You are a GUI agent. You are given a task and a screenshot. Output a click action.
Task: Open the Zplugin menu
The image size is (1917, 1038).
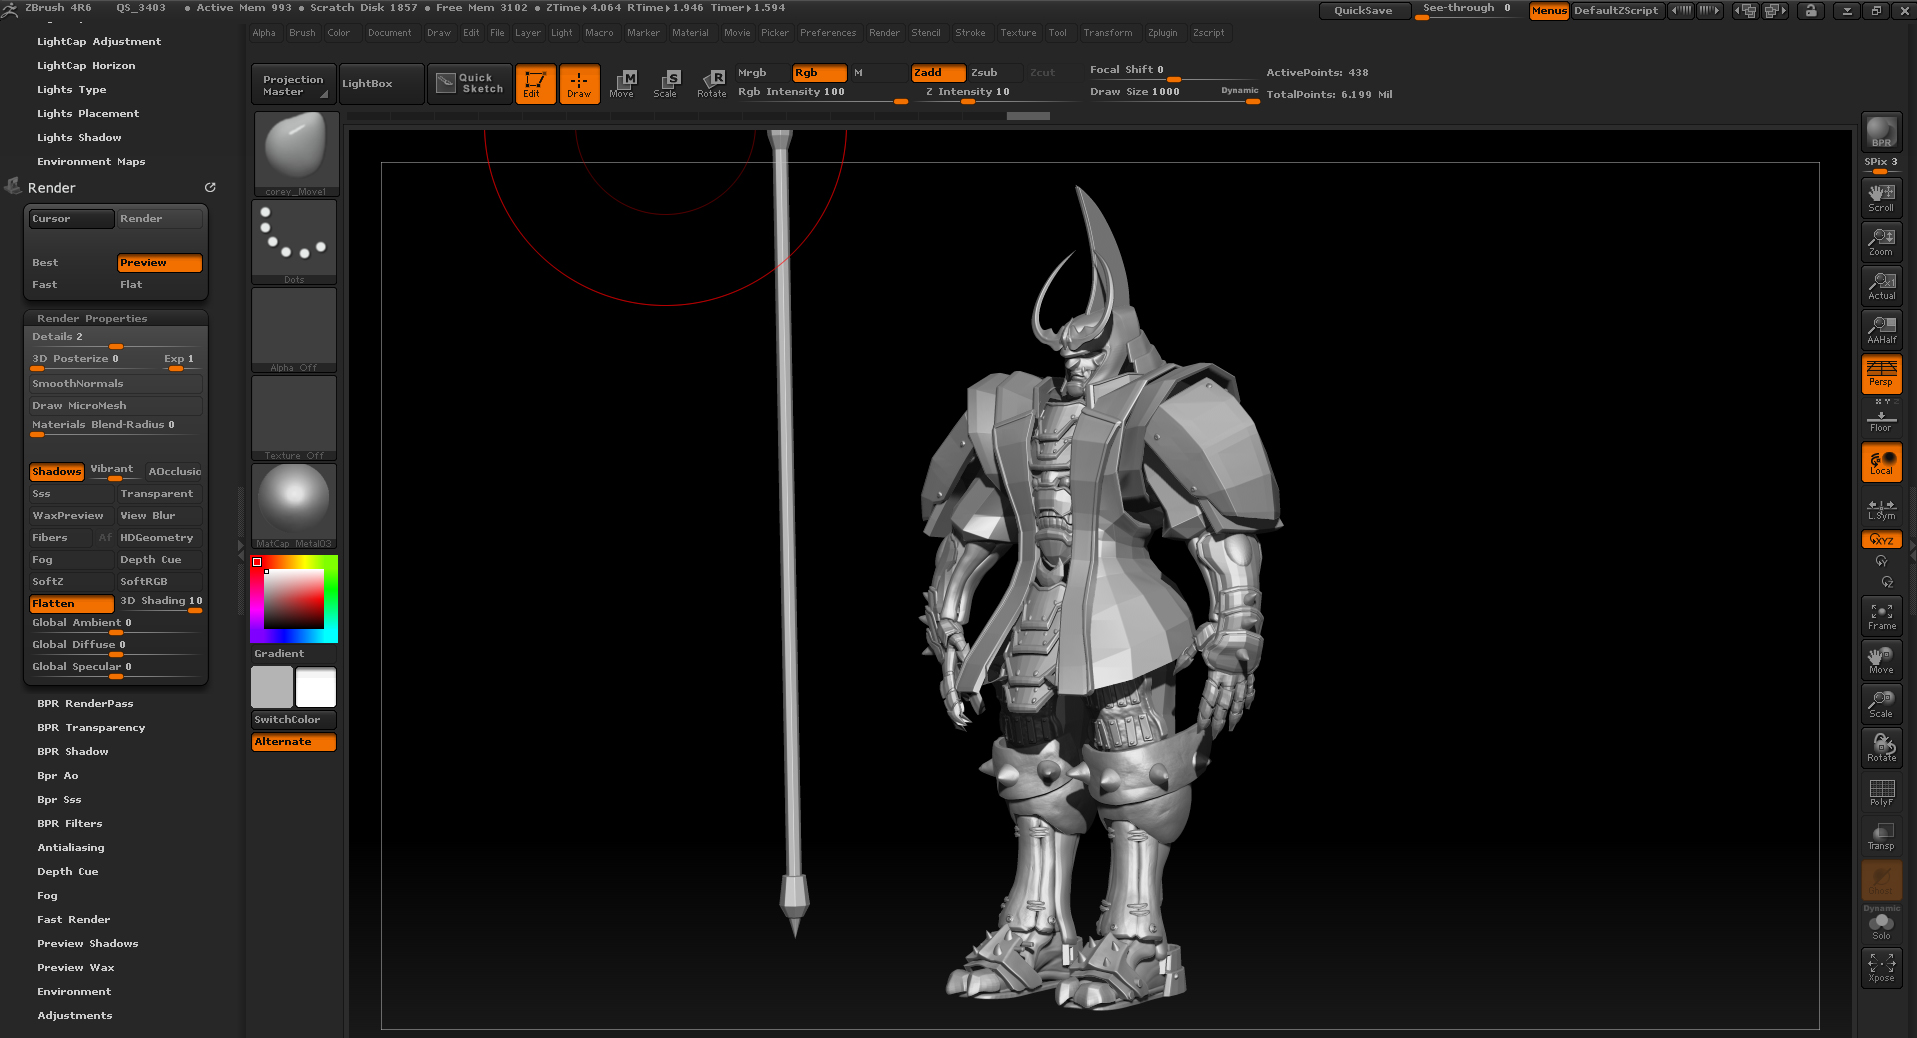point(1162,33)
